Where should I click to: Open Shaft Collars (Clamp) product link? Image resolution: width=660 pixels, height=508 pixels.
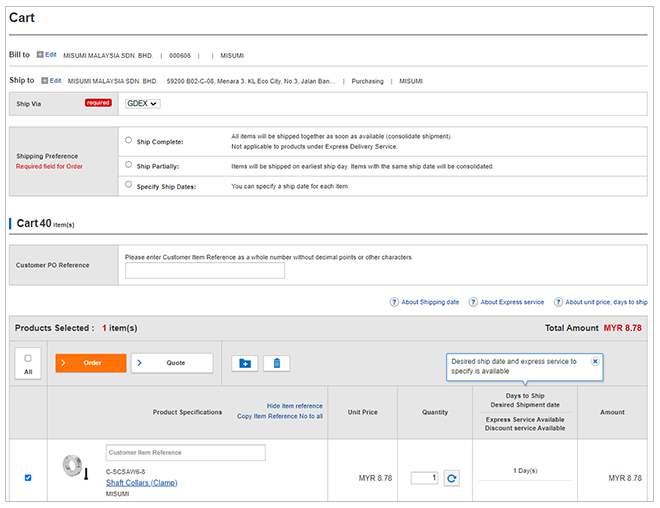[141, 483]
